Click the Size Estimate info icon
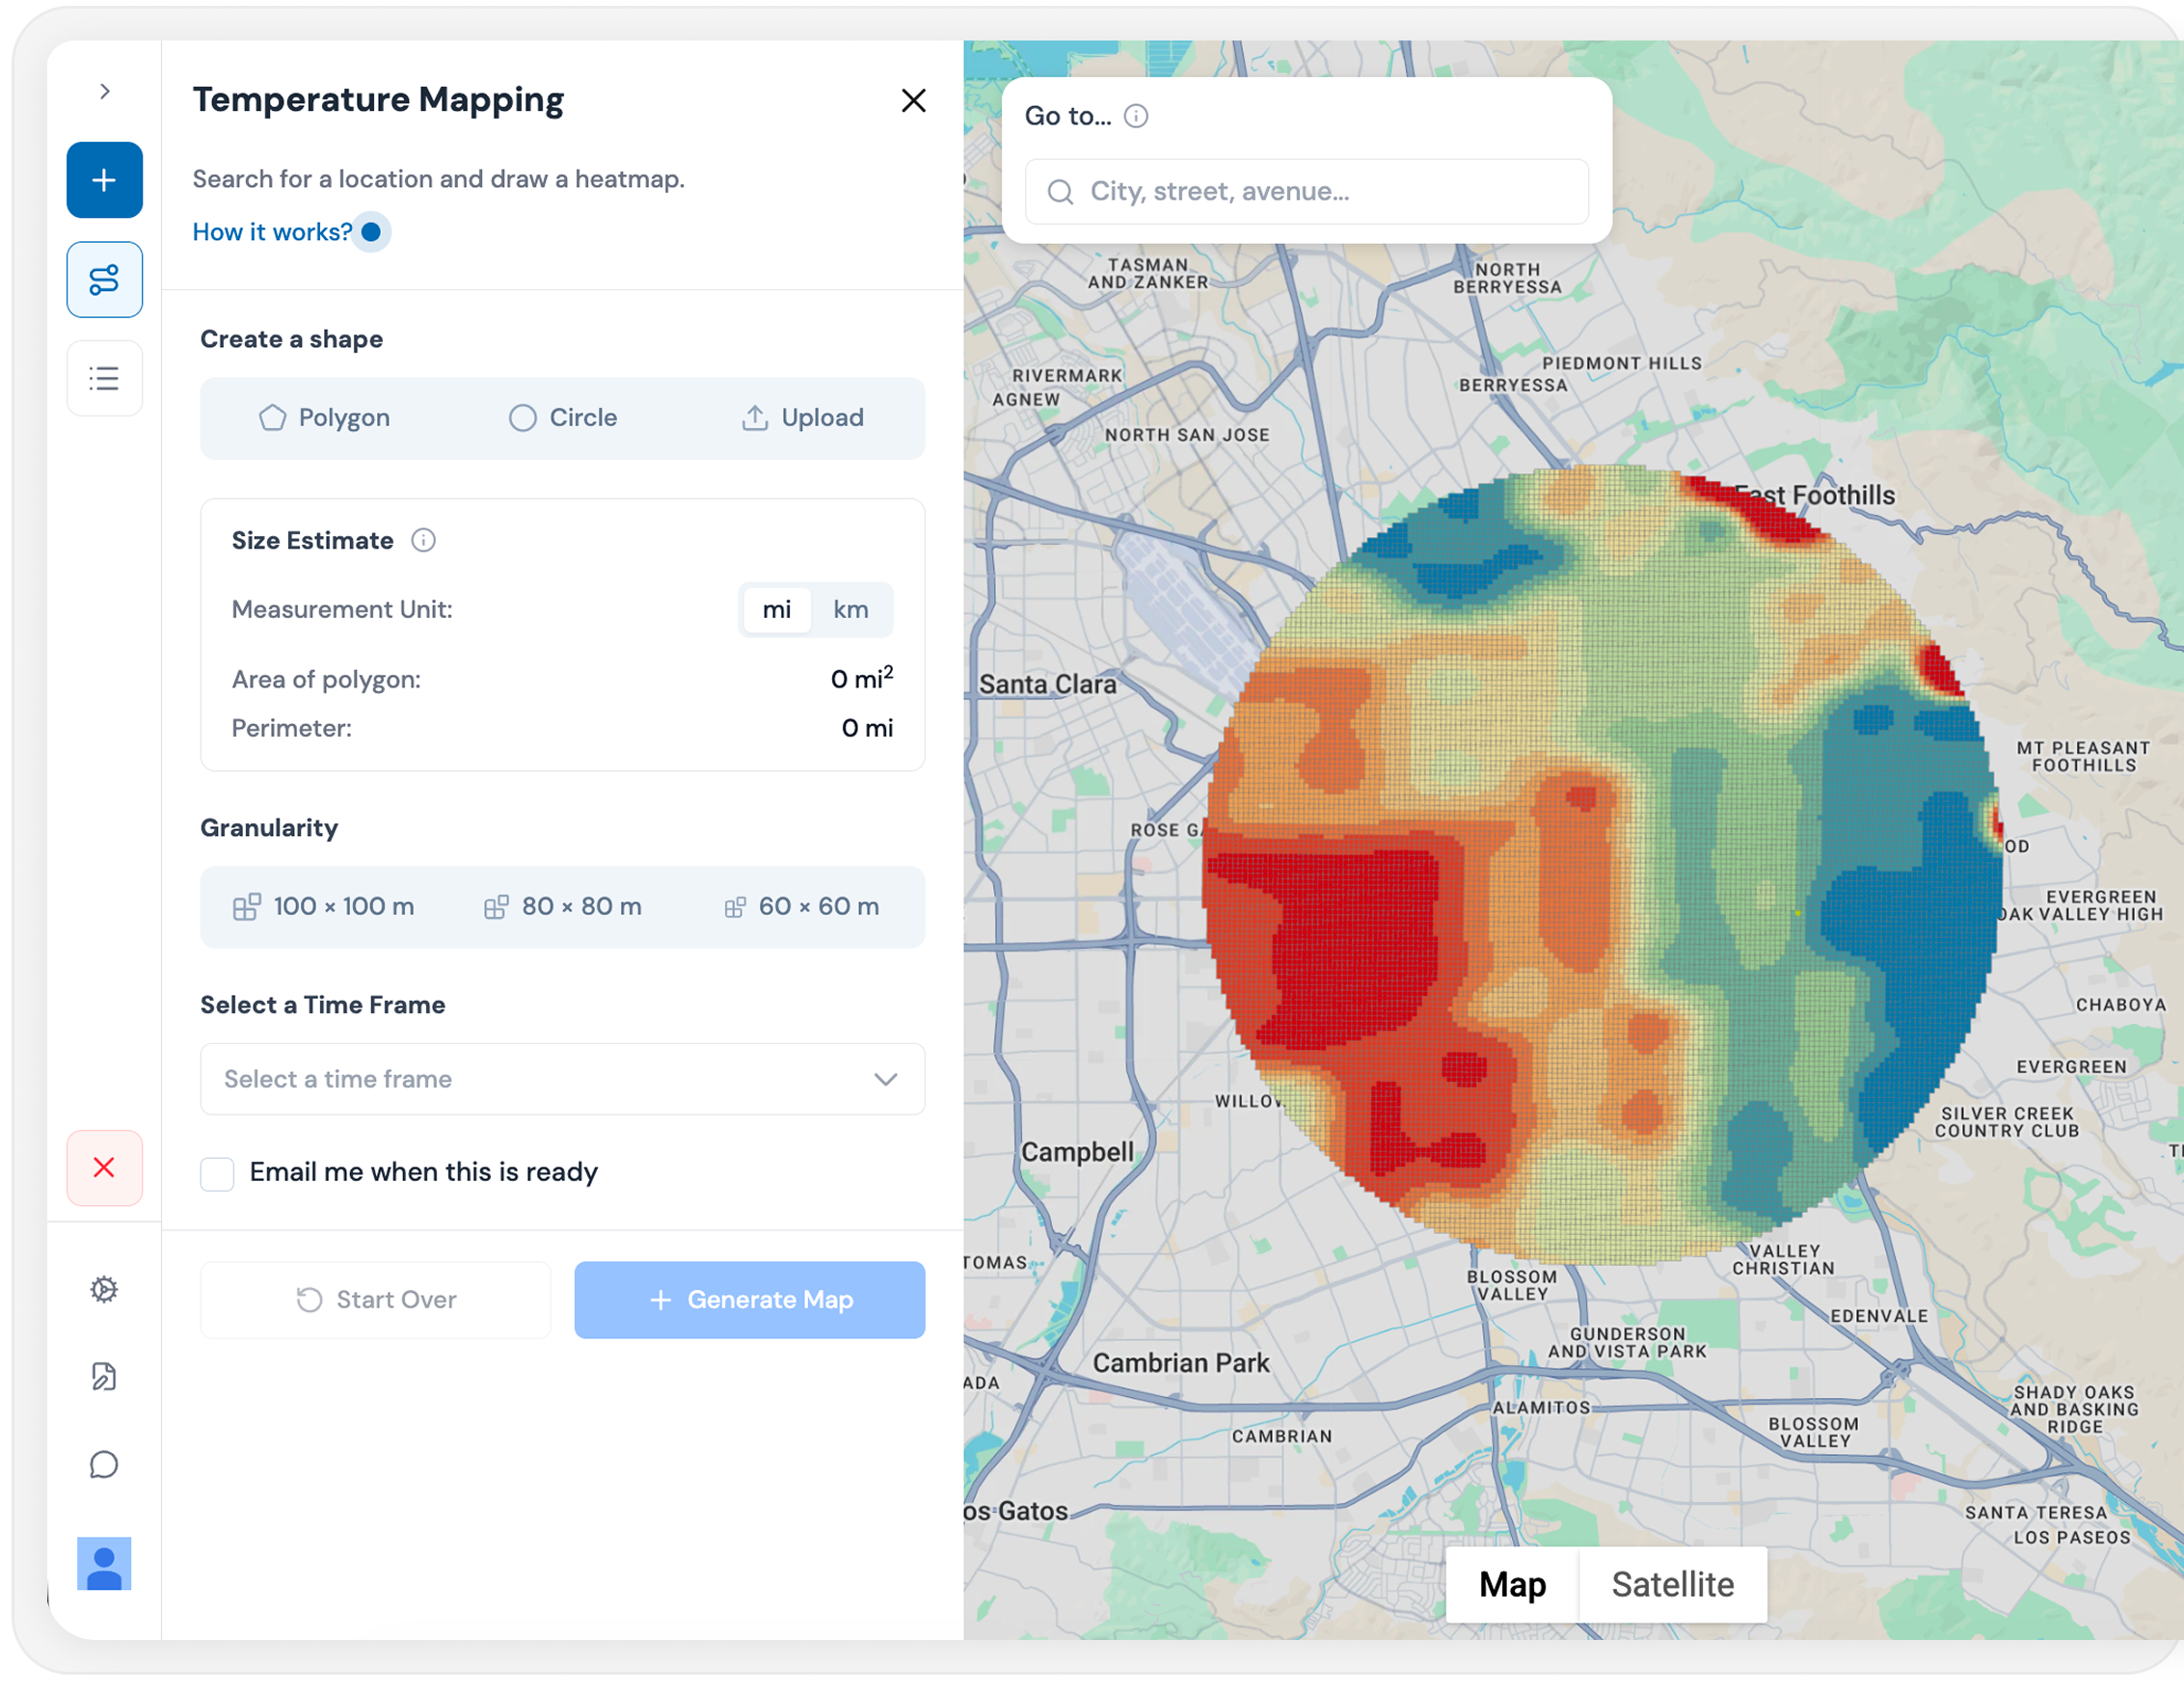The height and width of the screenshot is (1692, 2184). [424, 541]
